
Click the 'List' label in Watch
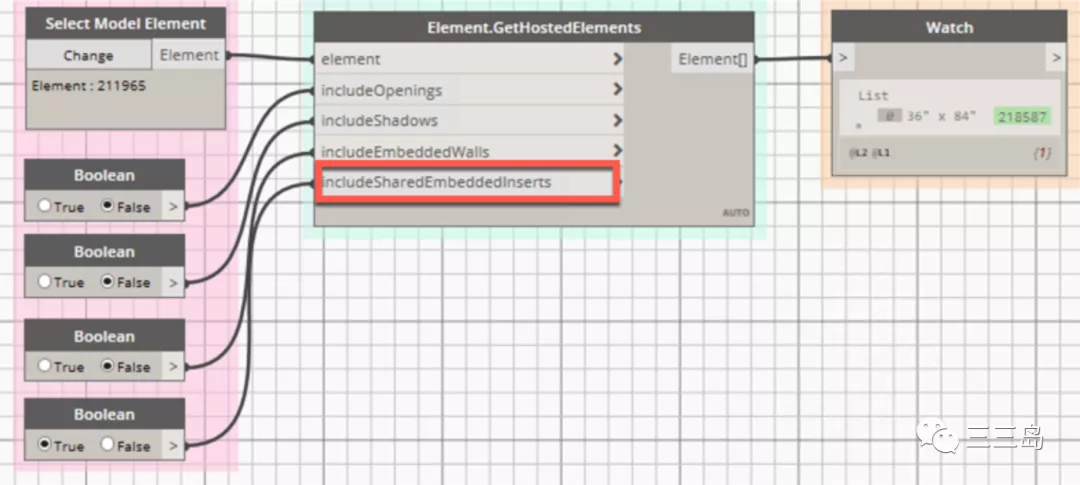pyautogui.click(x=873, y=96)
